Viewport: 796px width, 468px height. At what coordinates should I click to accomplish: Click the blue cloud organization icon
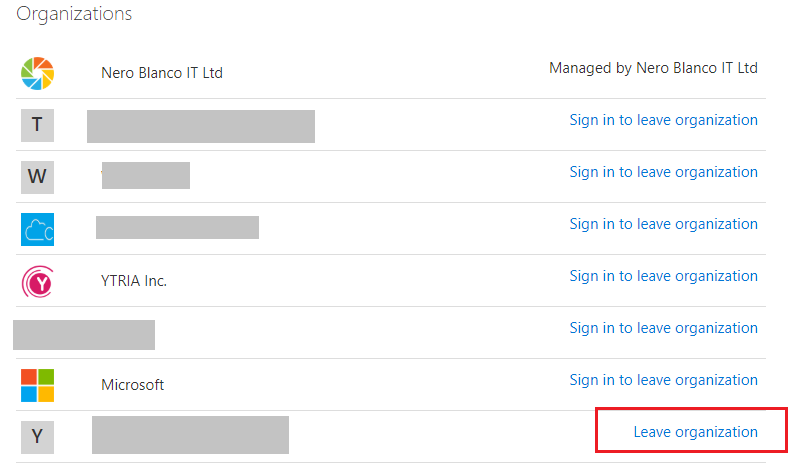(x=38, y=229)
